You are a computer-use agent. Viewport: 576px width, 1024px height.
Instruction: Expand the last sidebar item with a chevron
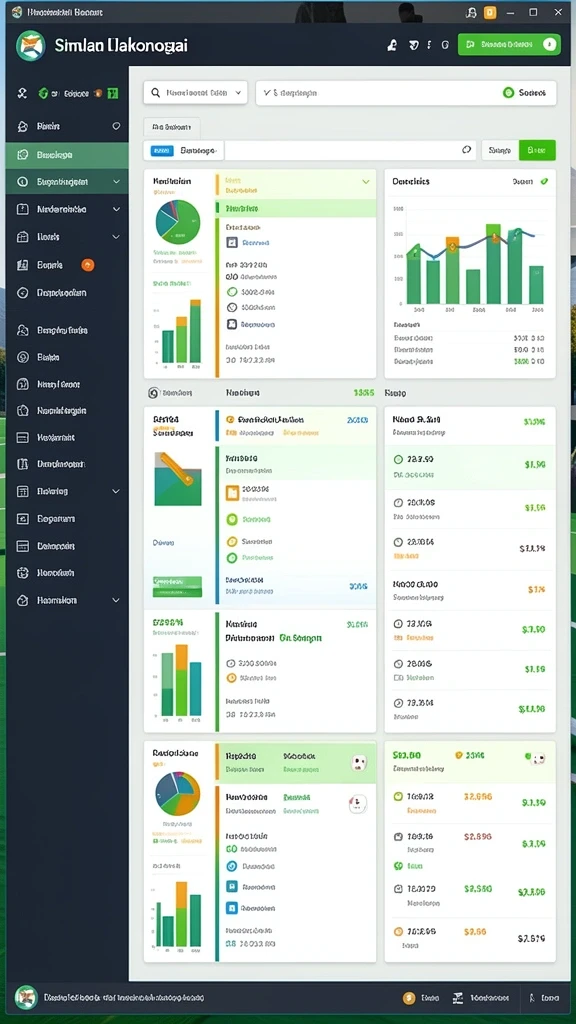point(67,600)
